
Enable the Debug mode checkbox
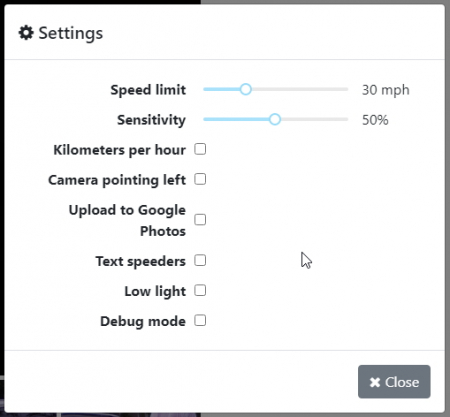coord(200,321)
